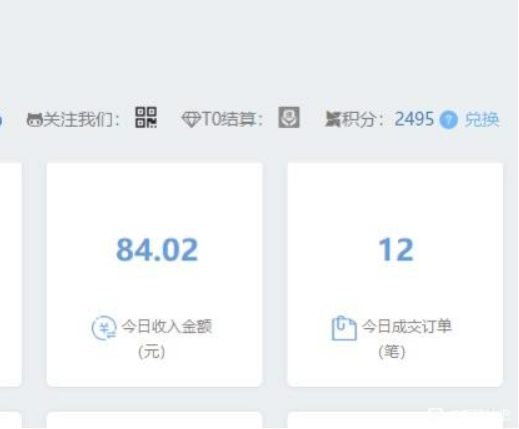
Task: Click the document icon for 今日成交订单
Action: (344, 328)
